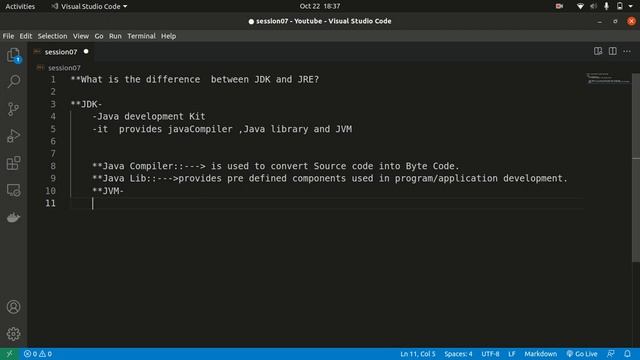Open the Edit menu
640x360 pixels.
[x=26, y=36]
